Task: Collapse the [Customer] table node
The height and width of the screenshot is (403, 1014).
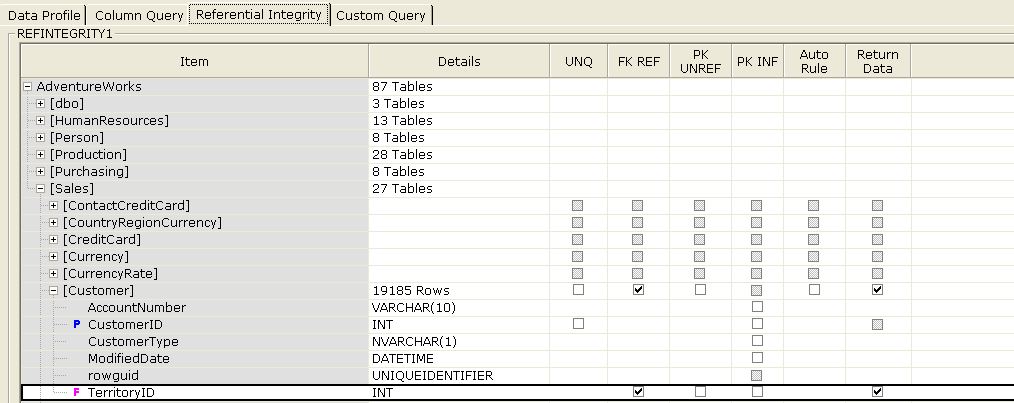Action: click(54, 290)
